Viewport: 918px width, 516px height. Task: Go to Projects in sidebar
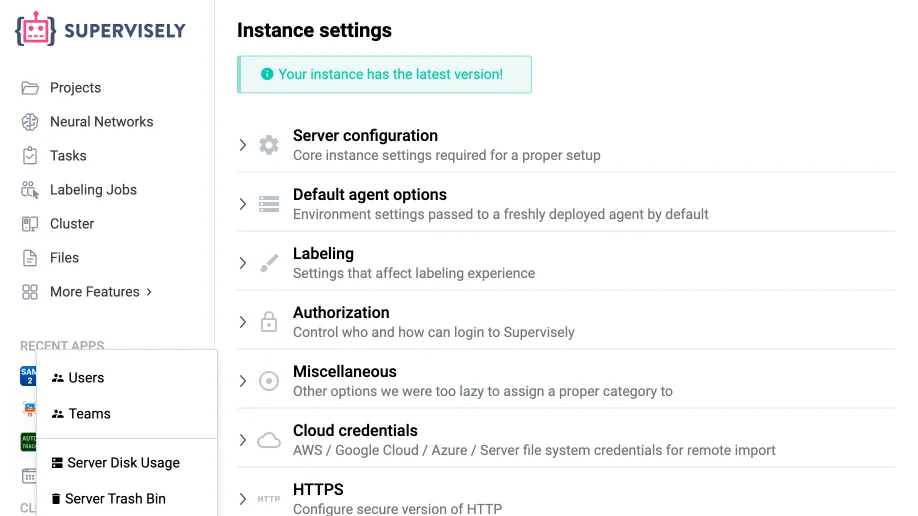[76, 88]
